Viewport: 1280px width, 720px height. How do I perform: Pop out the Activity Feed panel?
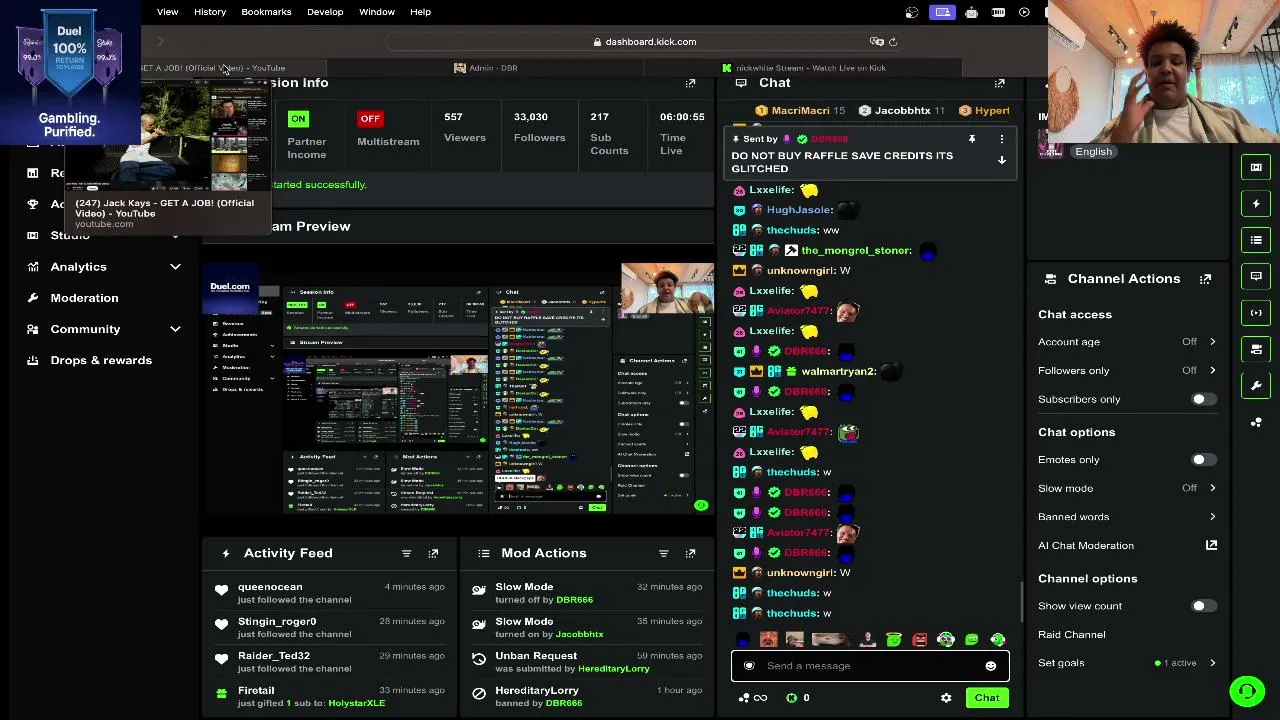pyautogui.click(x=433, y=553)
